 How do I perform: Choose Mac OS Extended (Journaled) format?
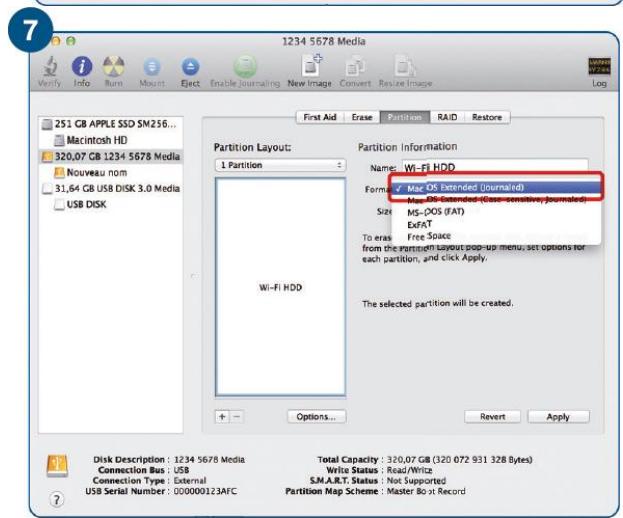[x=496, y=187]
